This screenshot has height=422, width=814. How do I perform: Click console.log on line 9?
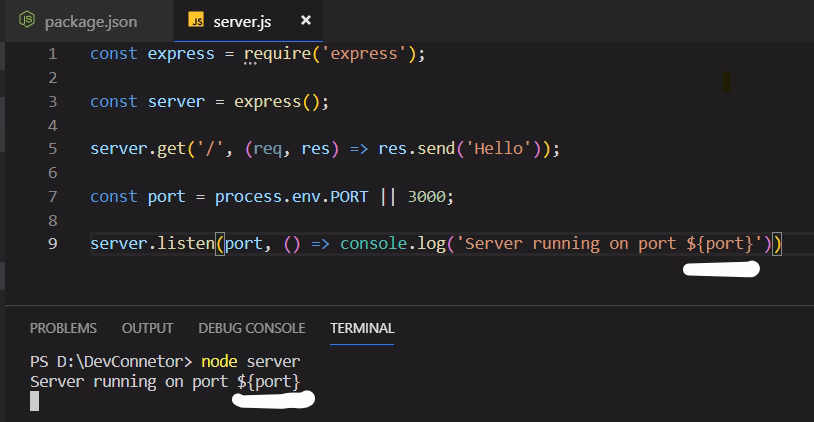coord(393,244)
